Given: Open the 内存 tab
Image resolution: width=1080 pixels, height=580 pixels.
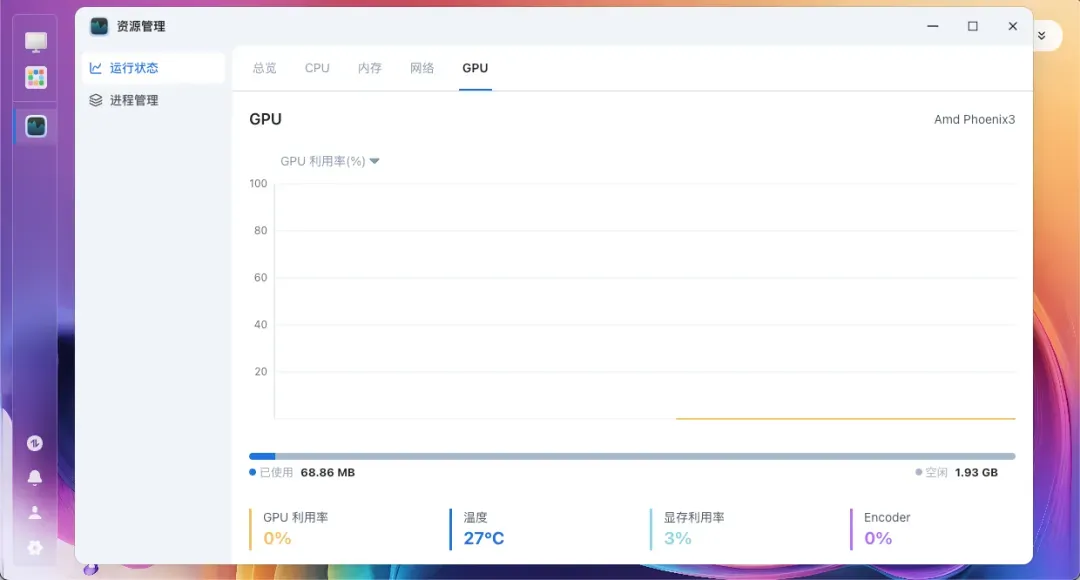Looking at the screenshot, I should pyautogui.click(x=370, y=68).
